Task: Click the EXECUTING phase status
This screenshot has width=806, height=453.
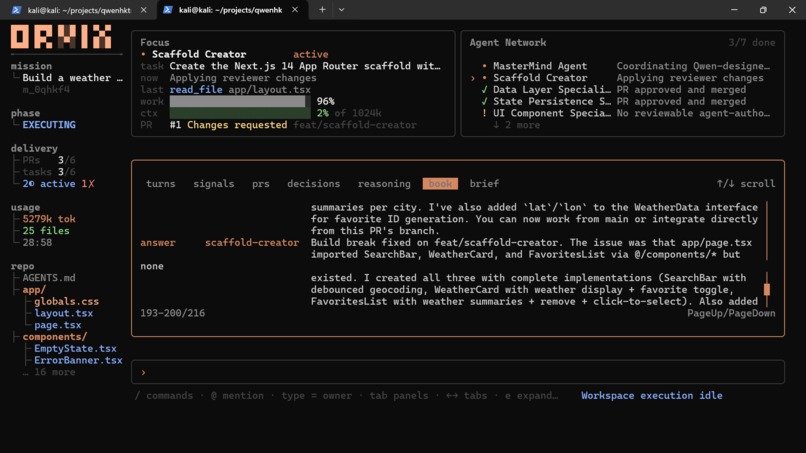Action: [49, 125]
